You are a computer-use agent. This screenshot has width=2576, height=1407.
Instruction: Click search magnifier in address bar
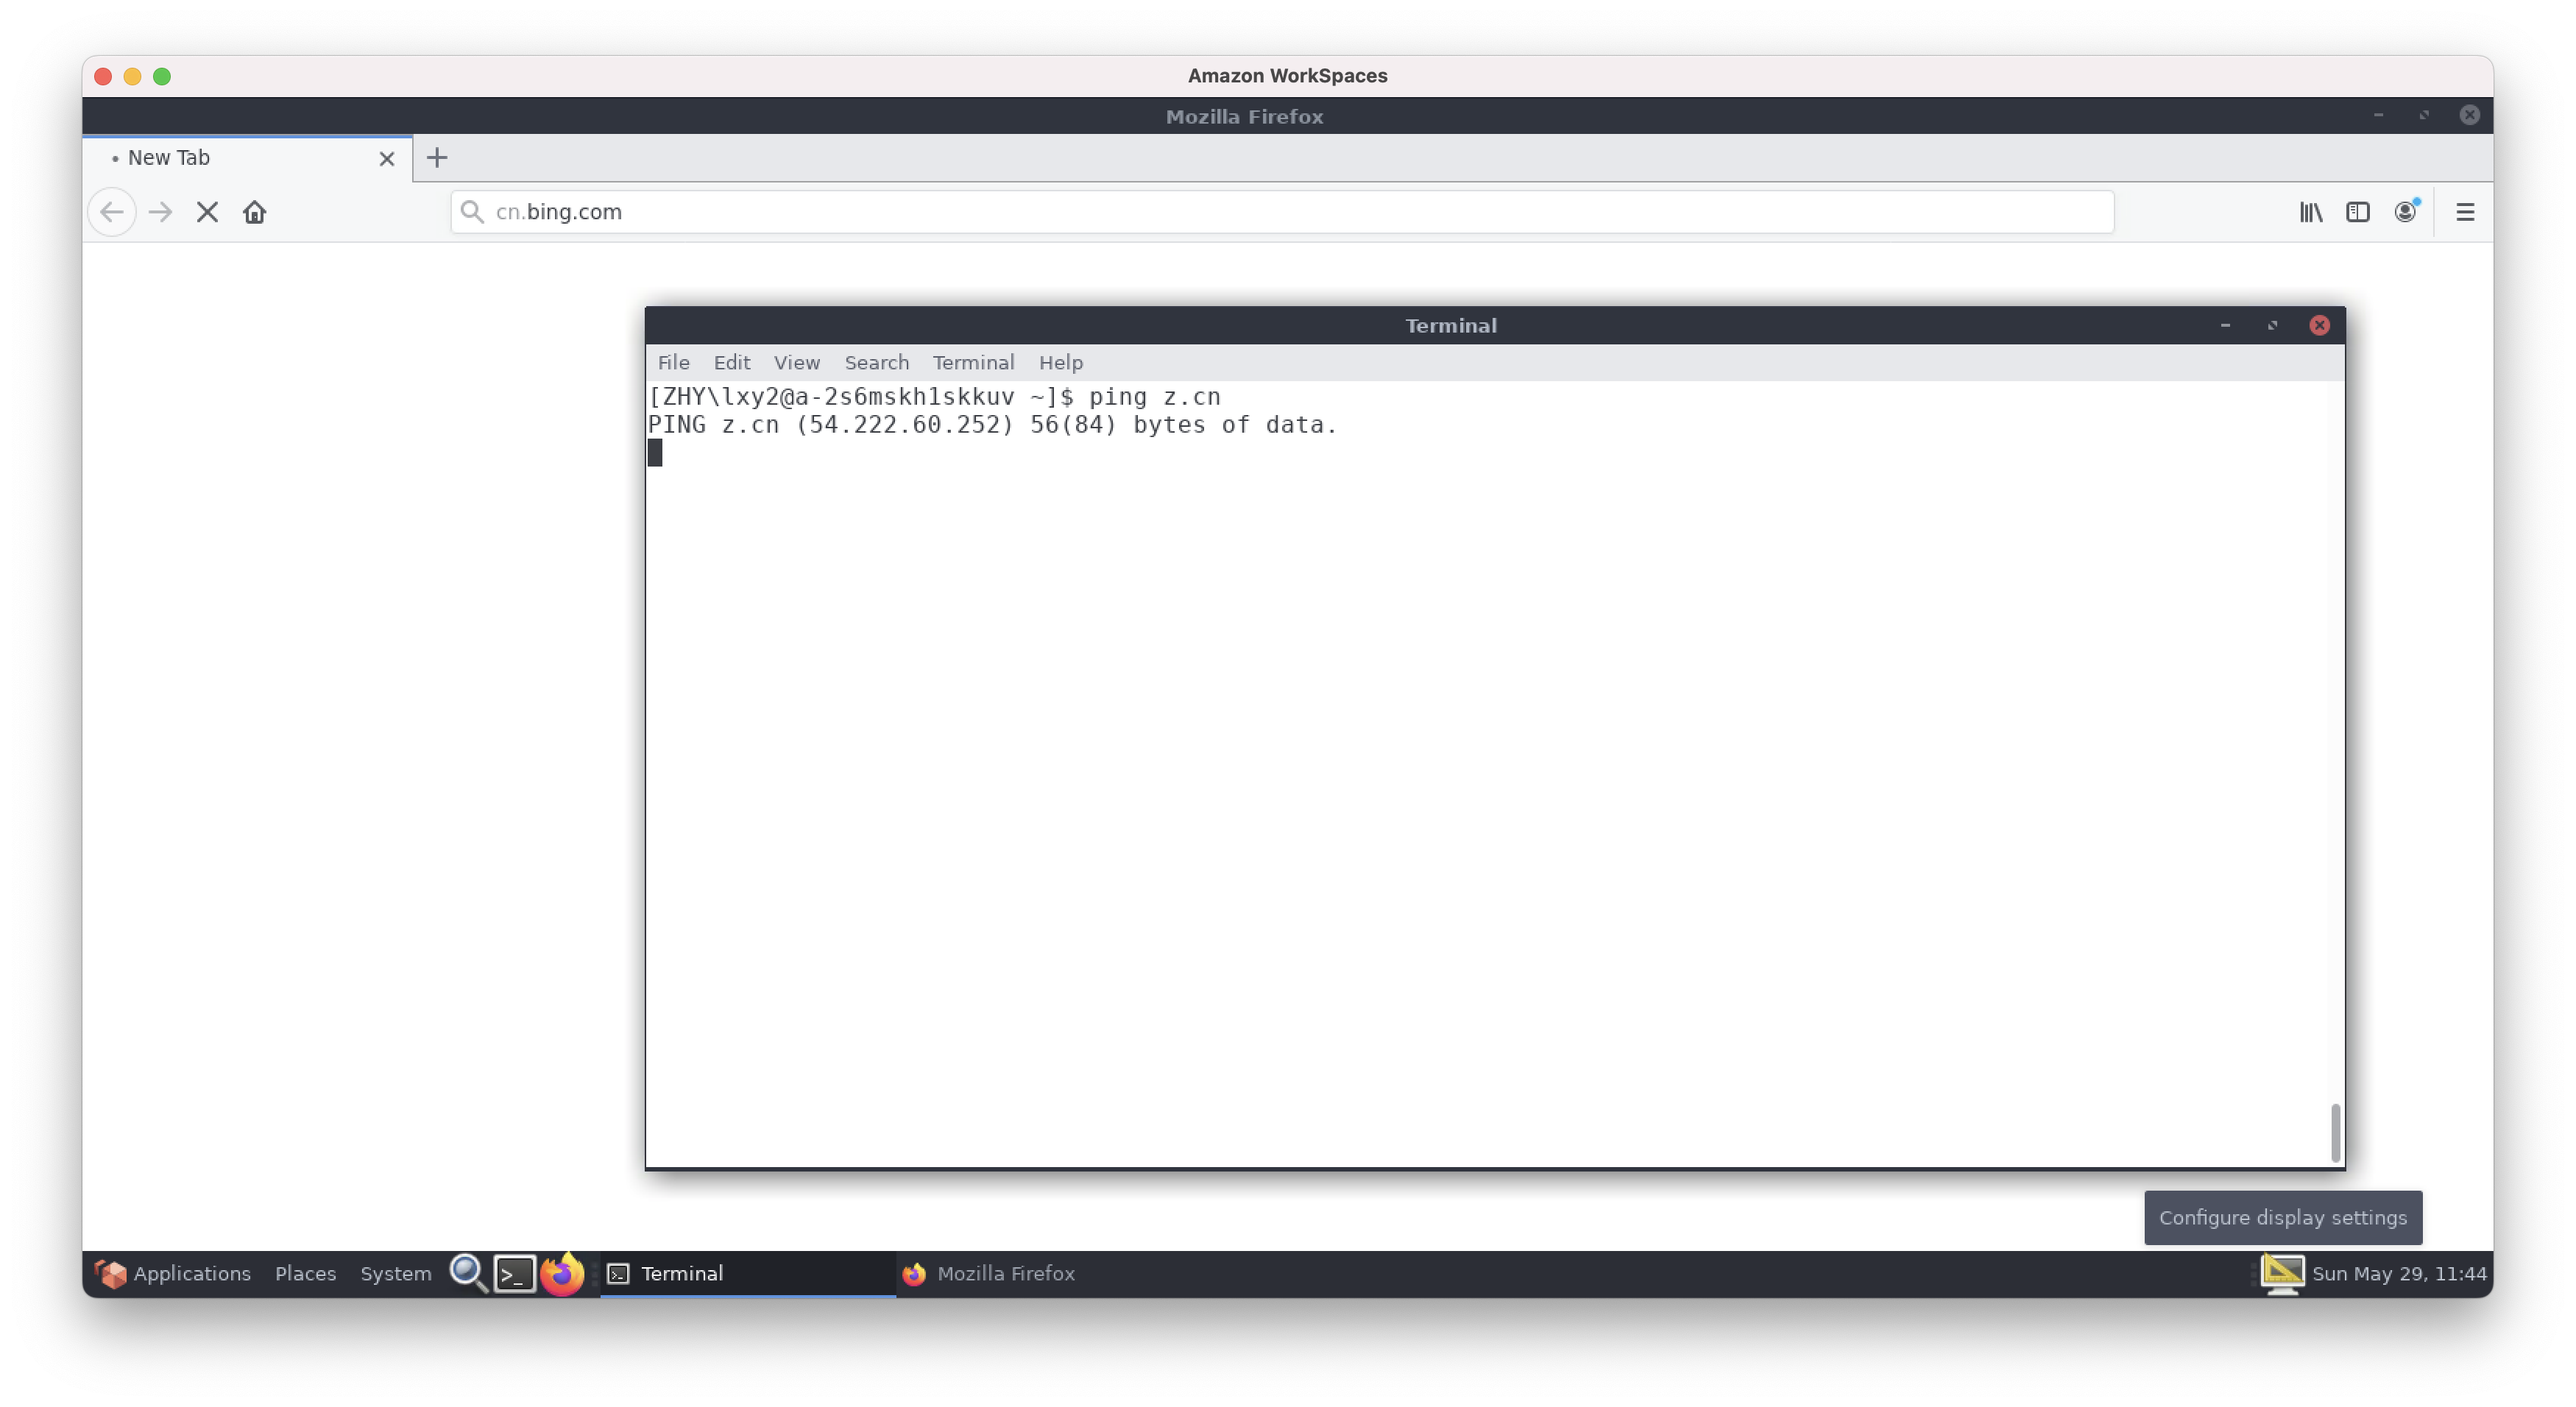[472, 211]
